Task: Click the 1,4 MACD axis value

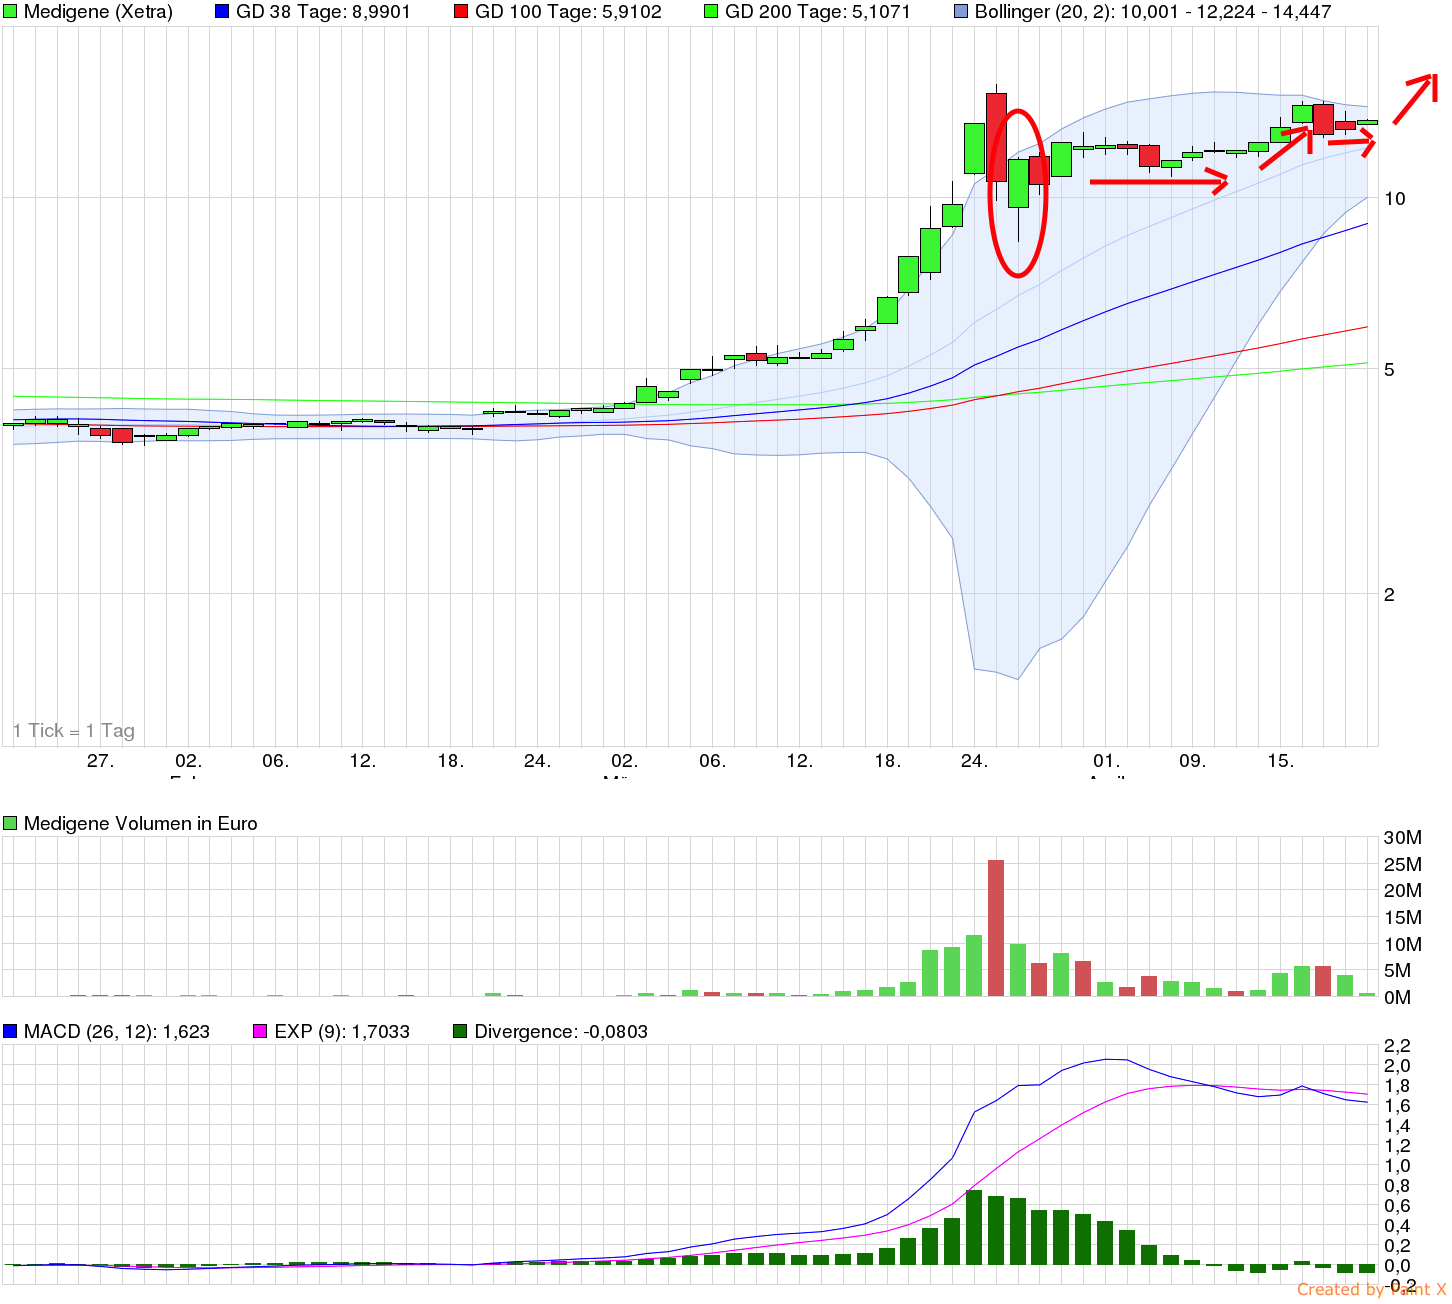Action: (x=1397, y=1126)
